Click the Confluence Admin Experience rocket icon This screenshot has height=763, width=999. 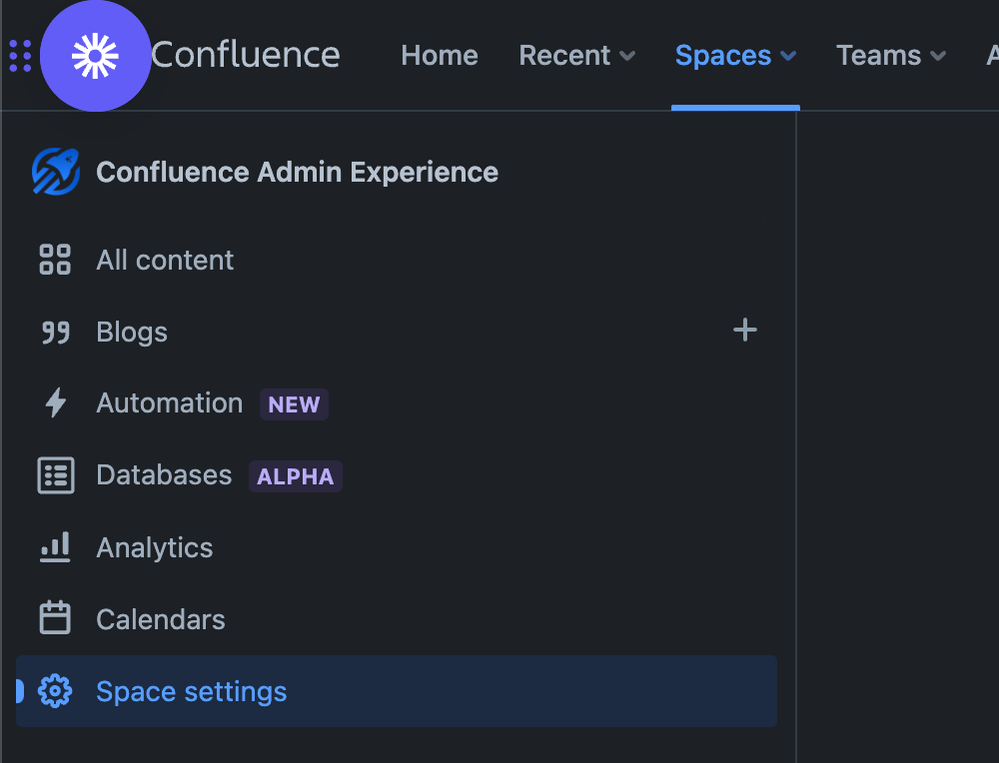point(55,171)
